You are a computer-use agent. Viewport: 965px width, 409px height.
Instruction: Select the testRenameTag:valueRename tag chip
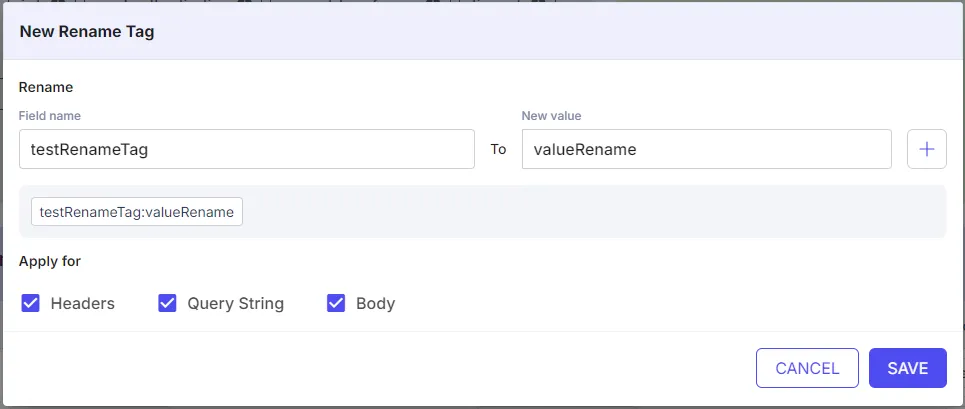(137, 212)
